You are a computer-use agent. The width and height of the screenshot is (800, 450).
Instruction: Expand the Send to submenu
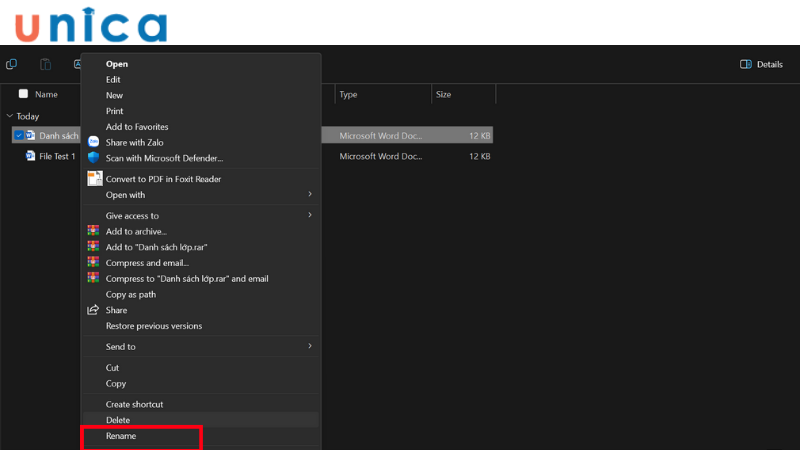[309, 346]
